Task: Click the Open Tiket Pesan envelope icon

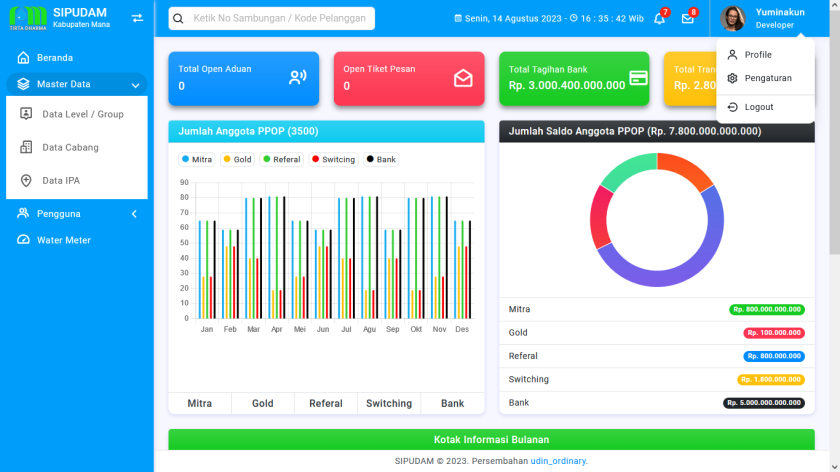Action: point(463,78)
